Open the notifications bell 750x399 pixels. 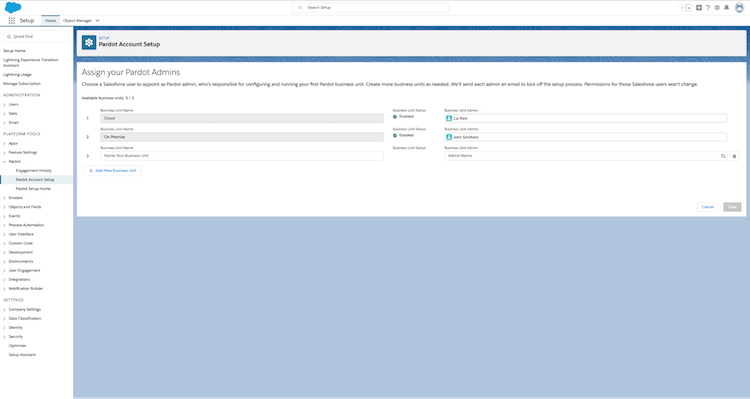(x=727, y=8)
